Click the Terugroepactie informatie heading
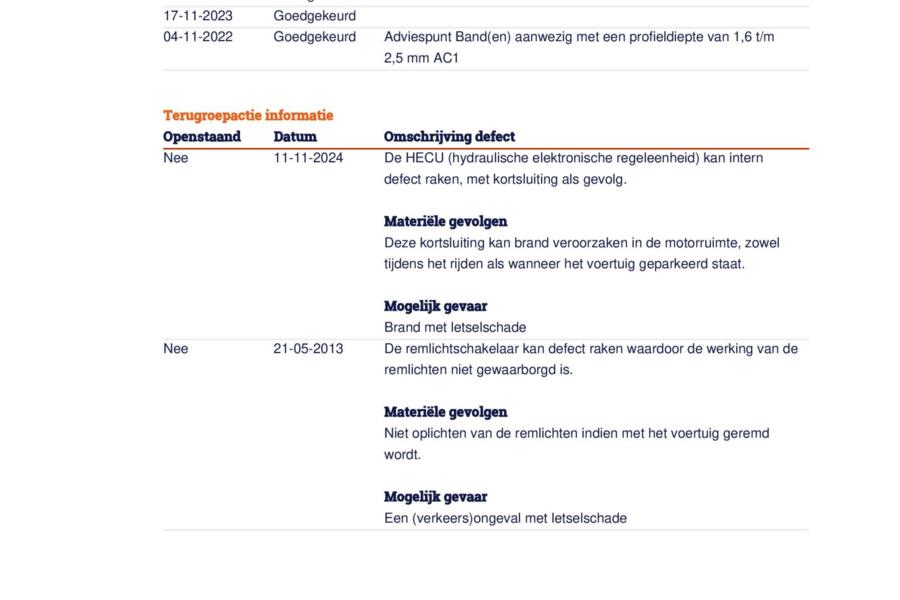This screenshot has width=900, height=600. pyautogui.click(x=248, y=115)
